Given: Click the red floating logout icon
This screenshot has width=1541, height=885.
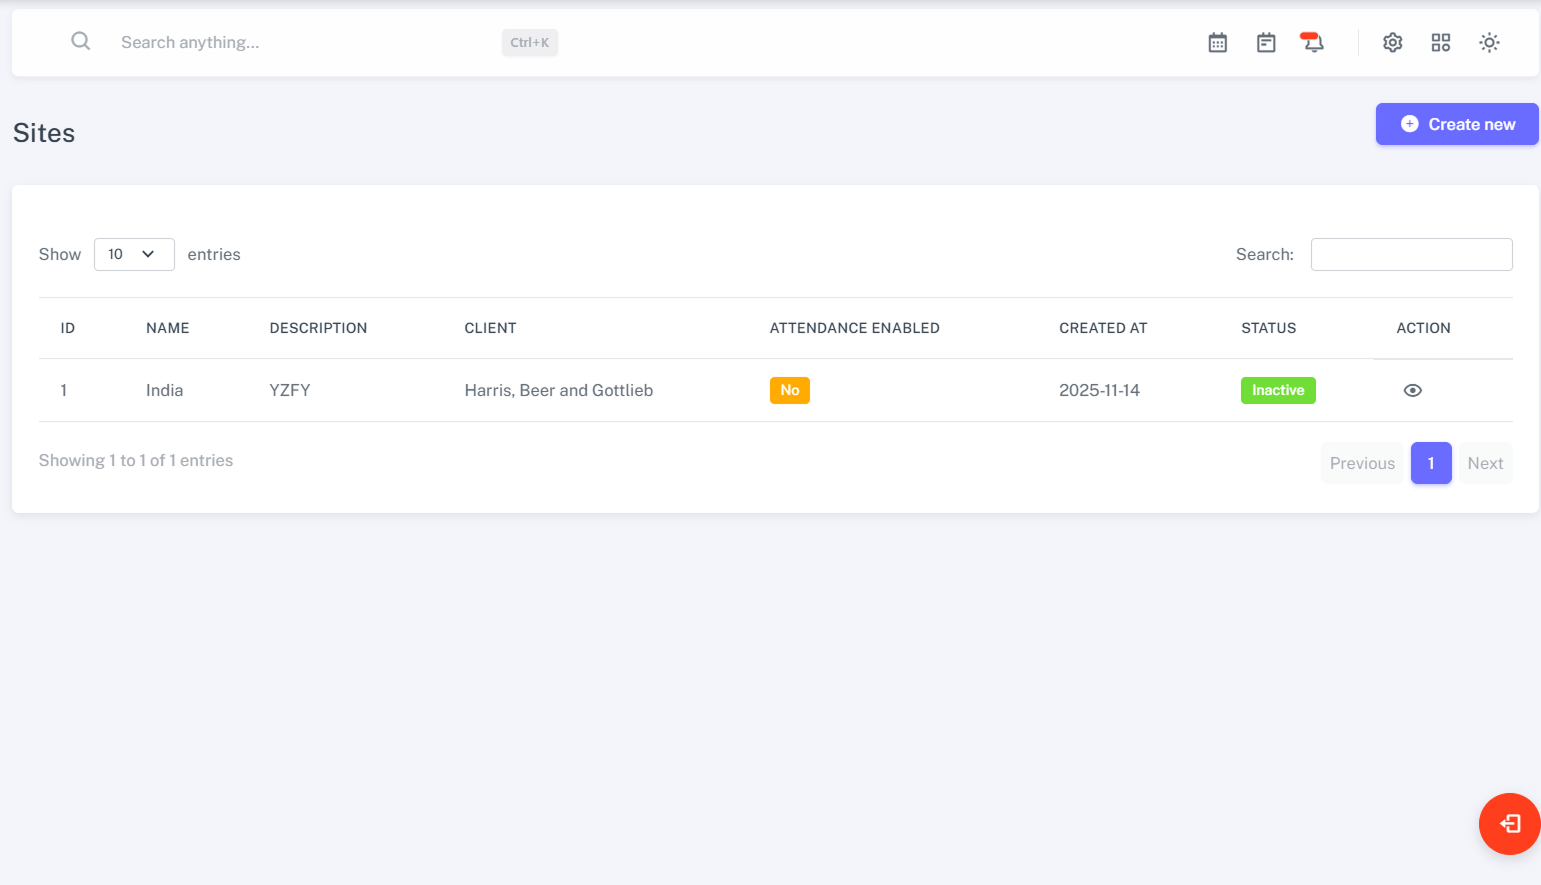Looking at the screenshot, I should [x=1509, y=823].
